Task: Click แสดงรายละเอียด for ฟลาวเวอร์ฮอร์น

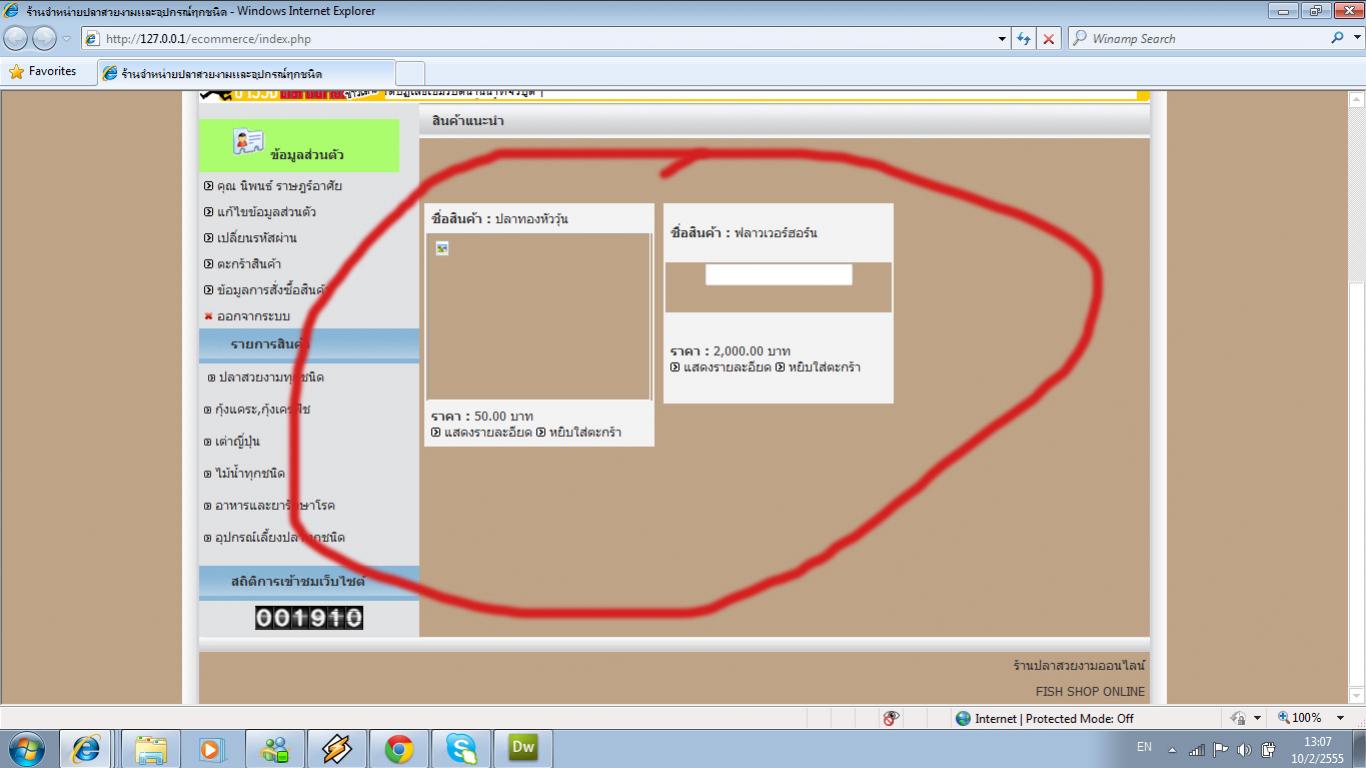Action: click(727, 367)
